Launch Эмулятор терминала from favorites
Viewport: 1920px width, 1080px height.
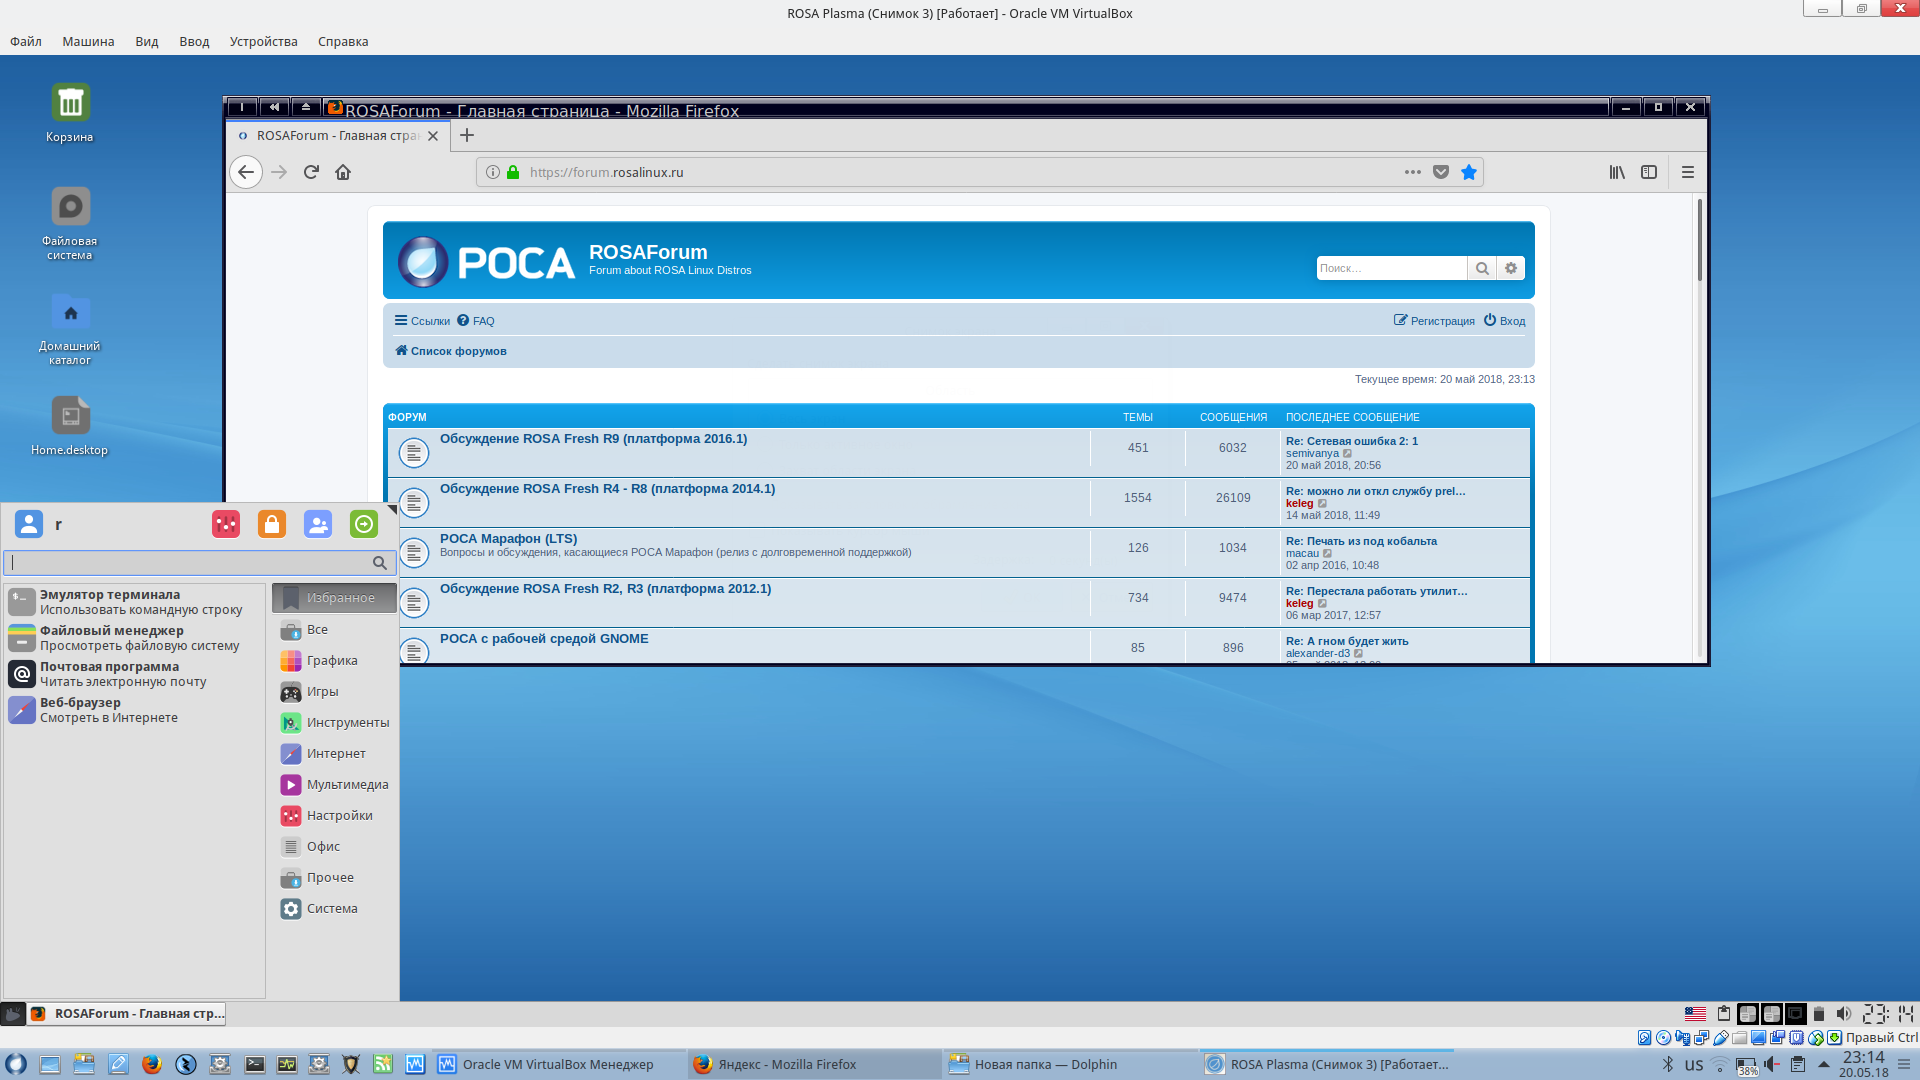[x=110, y=601]
